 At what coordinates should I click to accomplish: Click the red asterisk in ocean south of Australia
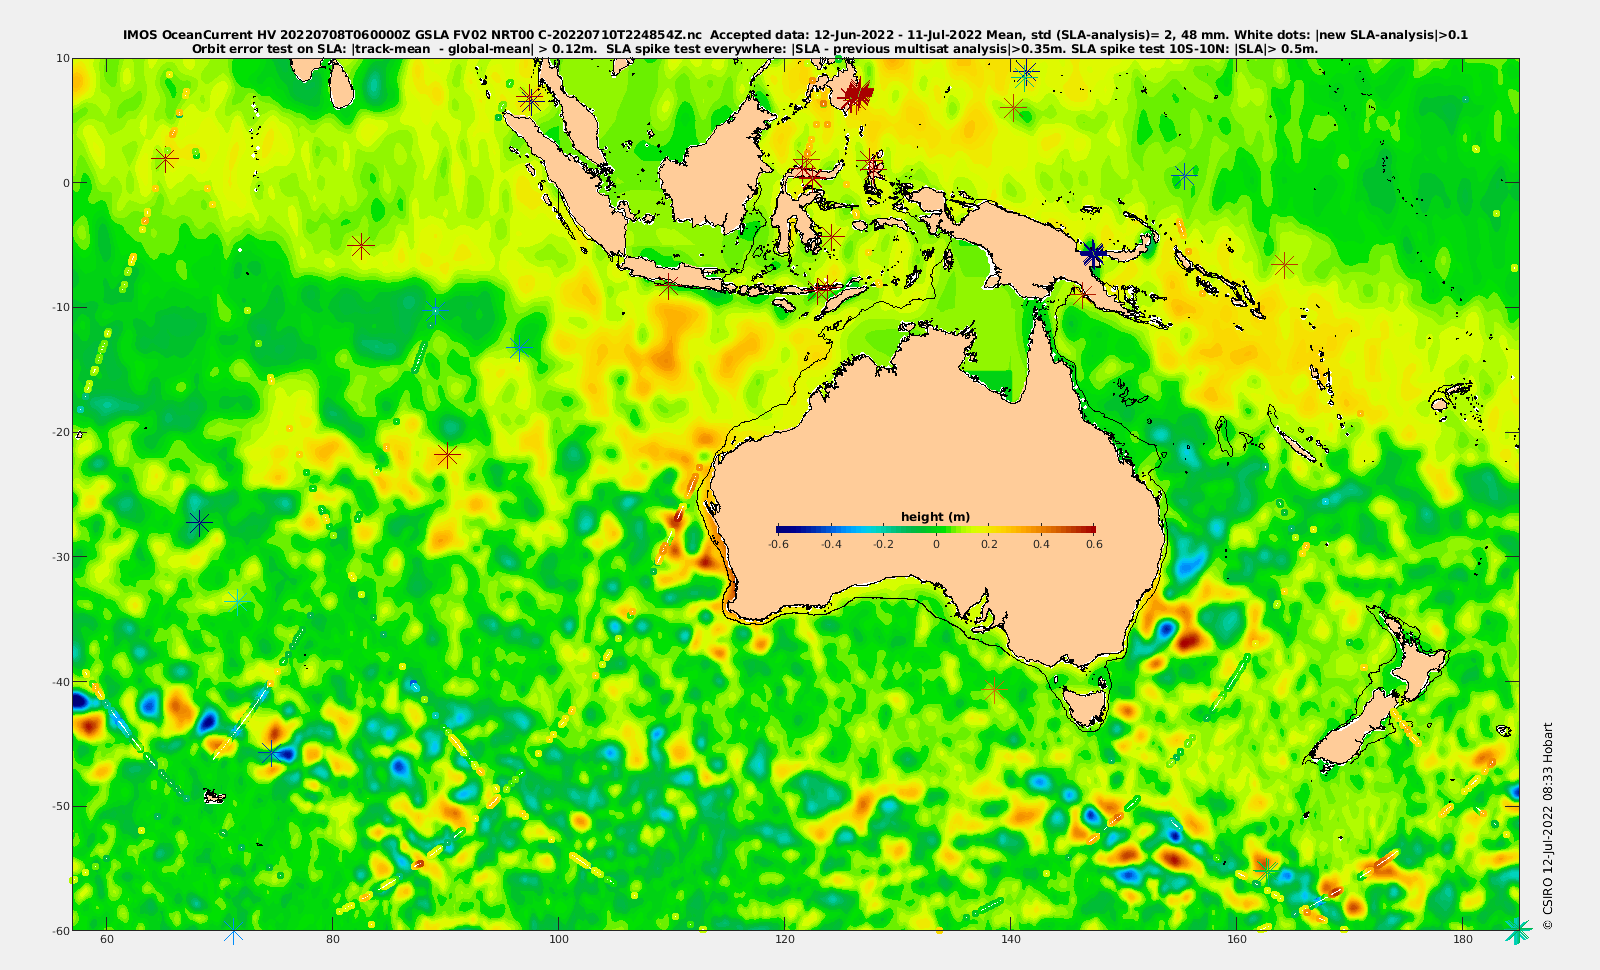coord(993,690)
